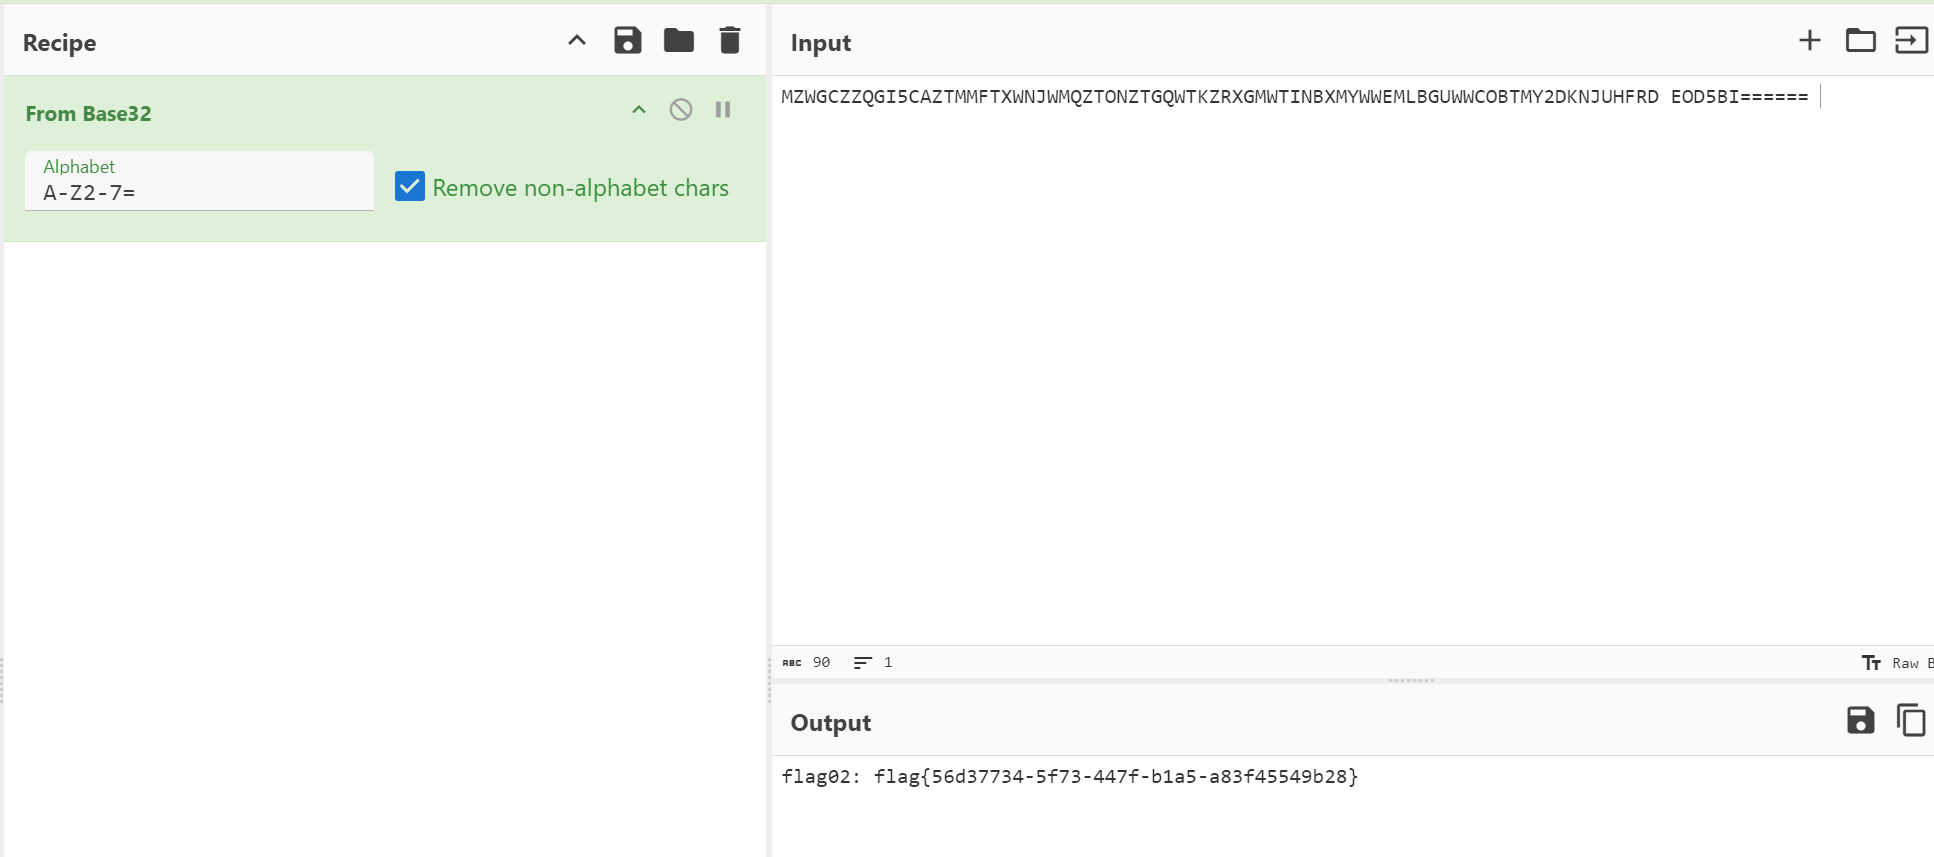Collapse the Recipe pane using chevron
This screenshot has height=857, width=1934.
577,41
